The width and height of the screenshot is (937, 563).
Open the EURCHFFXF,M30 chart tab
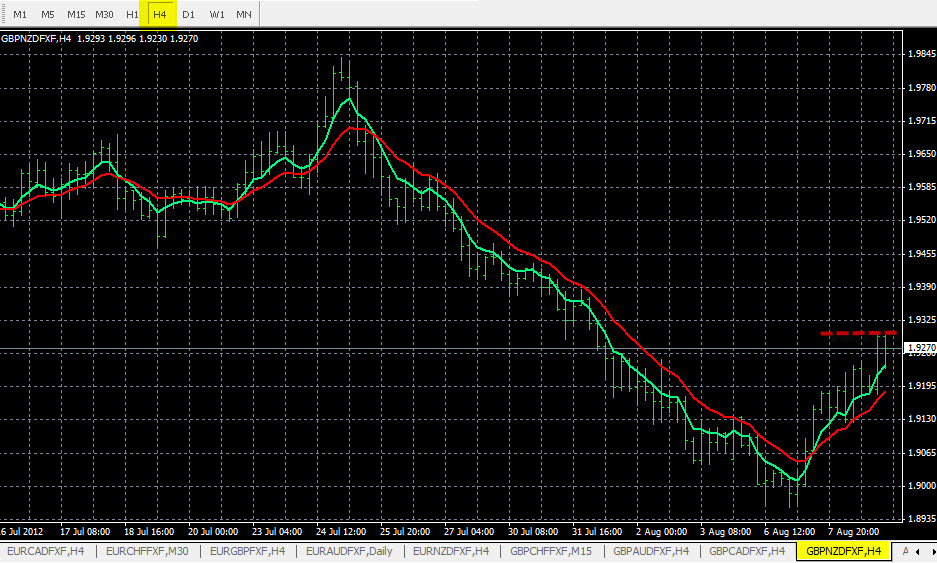click(147, 551)
